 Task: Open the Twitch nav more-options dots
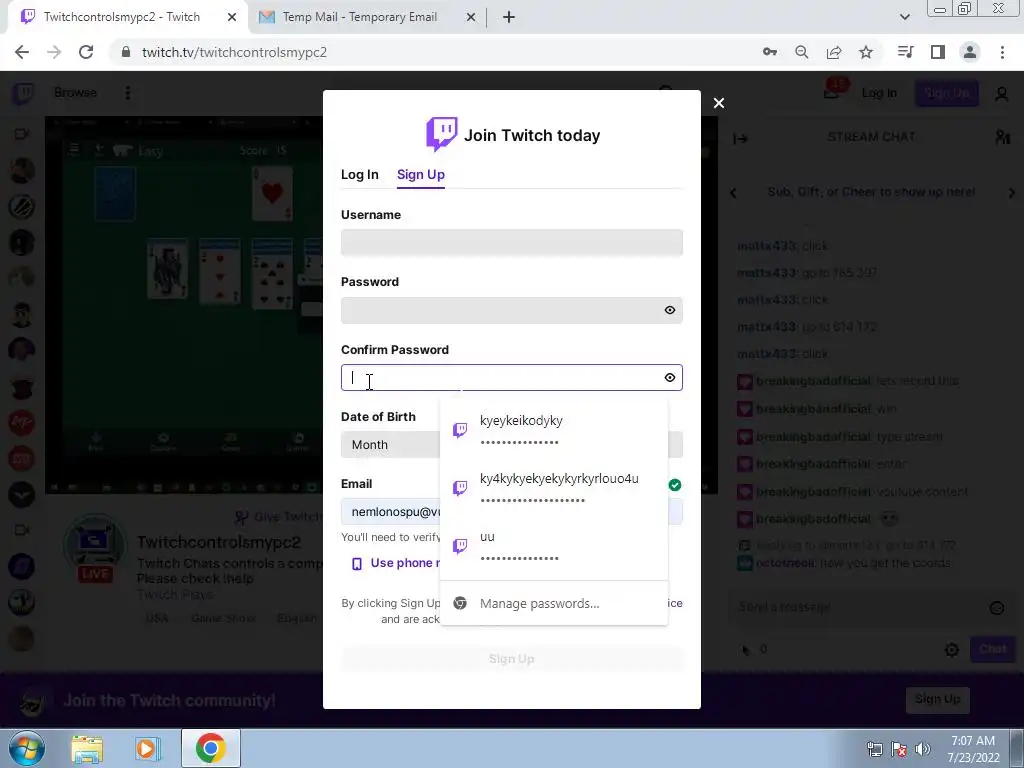click(127, 93)
